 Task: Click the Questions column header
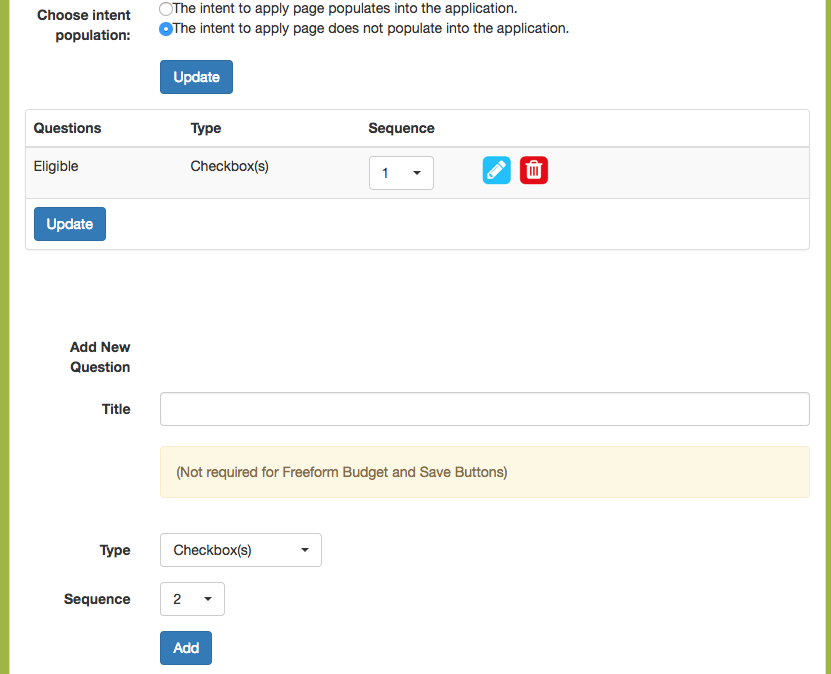pos(67,128)
